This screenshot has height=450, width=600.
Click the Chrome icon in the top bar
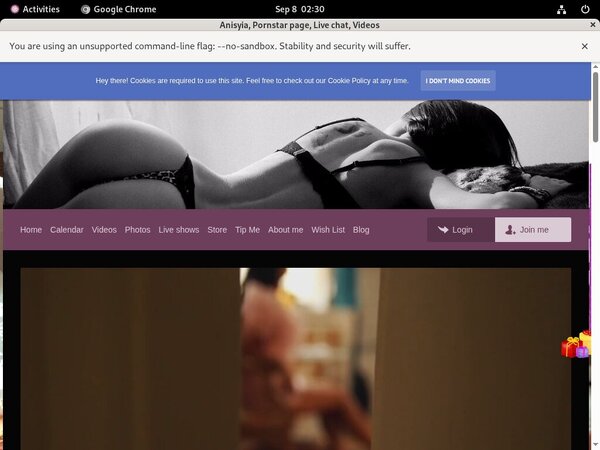click(86, 9)
